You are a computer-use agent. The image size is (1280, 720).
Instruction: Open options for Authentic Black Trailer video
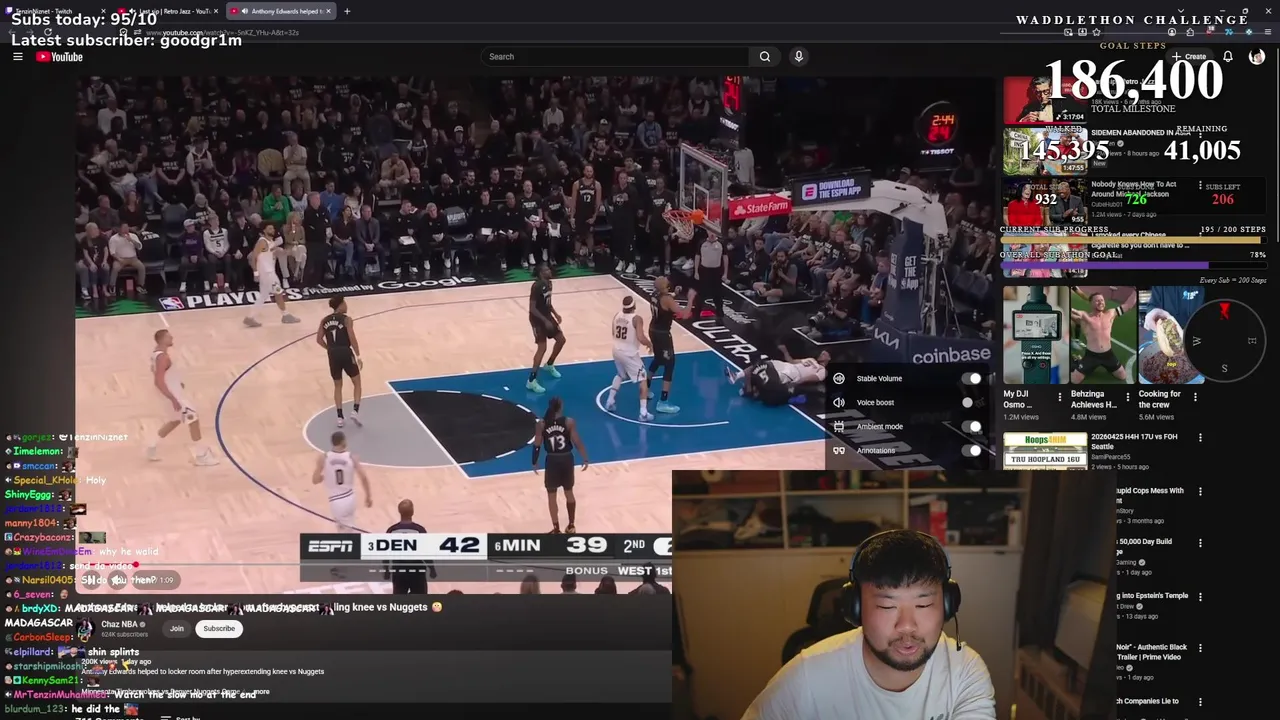[x=1200, y=648]
